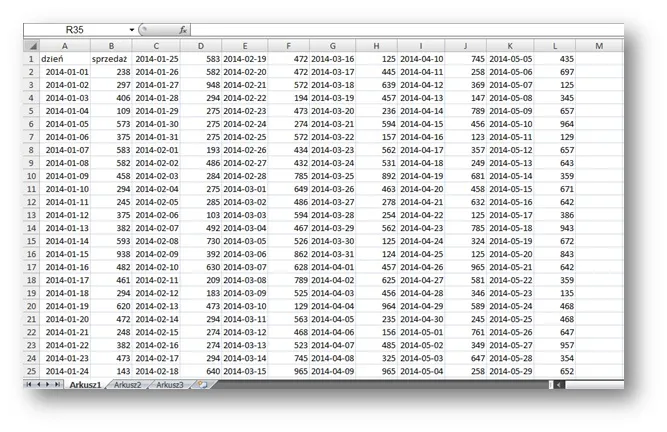Image resolution: width=667 pixels, height=432 pixels.
Task: Click cell with value 103
Action: (x=201, y=215)
